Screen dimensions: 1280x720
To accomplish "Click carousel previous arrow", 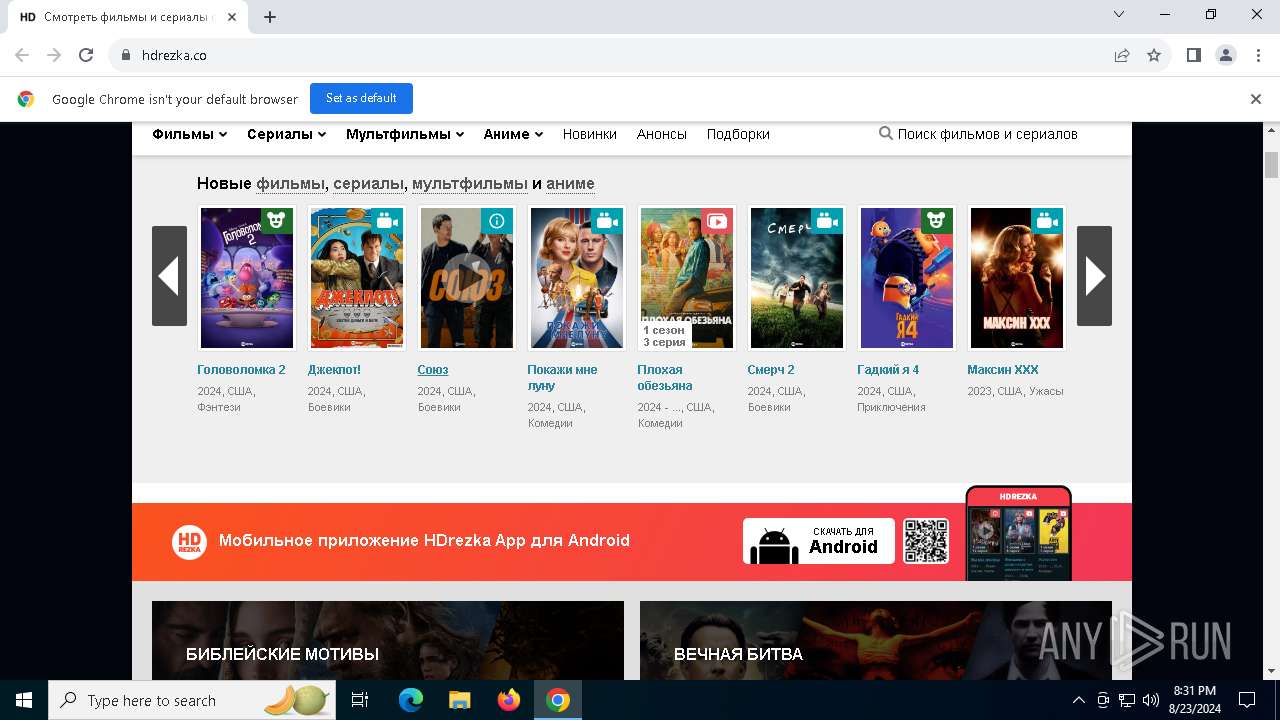I will [x=169, y=276].
